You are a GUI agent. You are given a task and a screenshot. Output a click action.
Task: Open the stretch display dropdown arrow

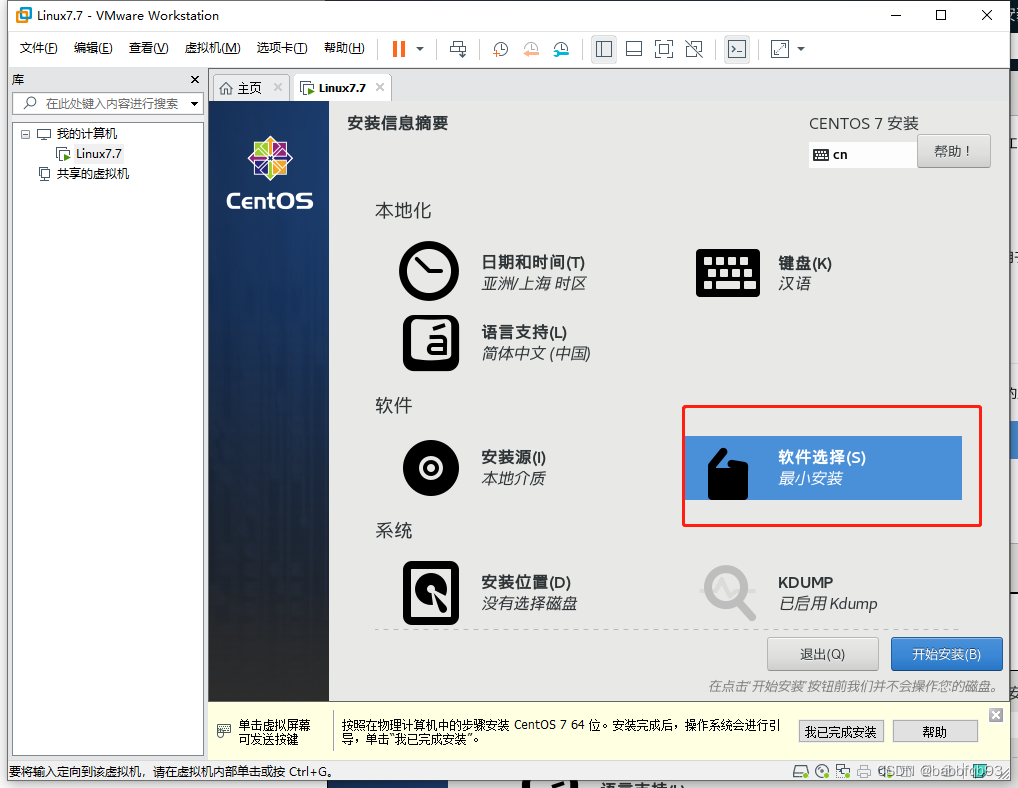801,49
